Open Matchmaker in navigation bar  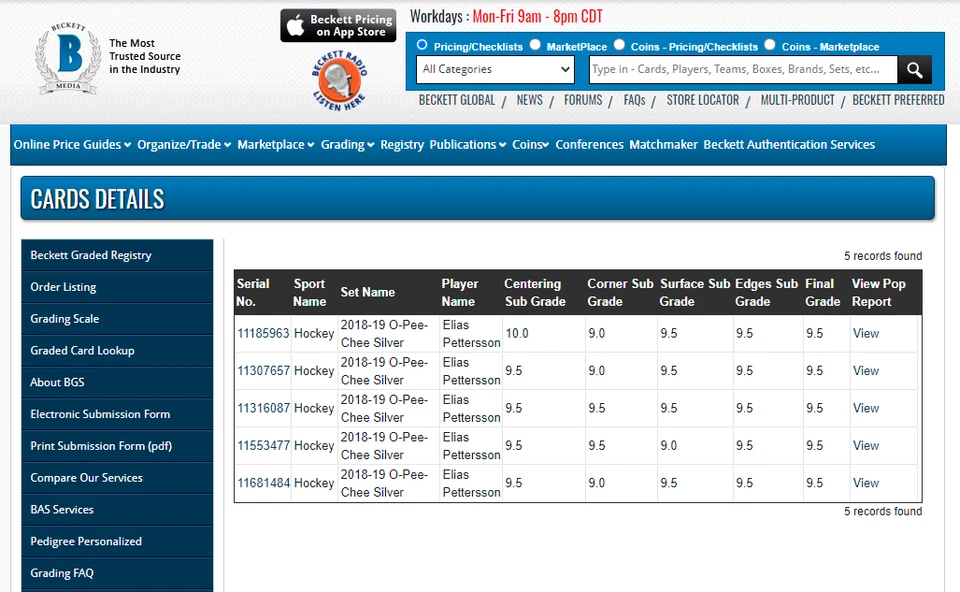pos(663,144)
